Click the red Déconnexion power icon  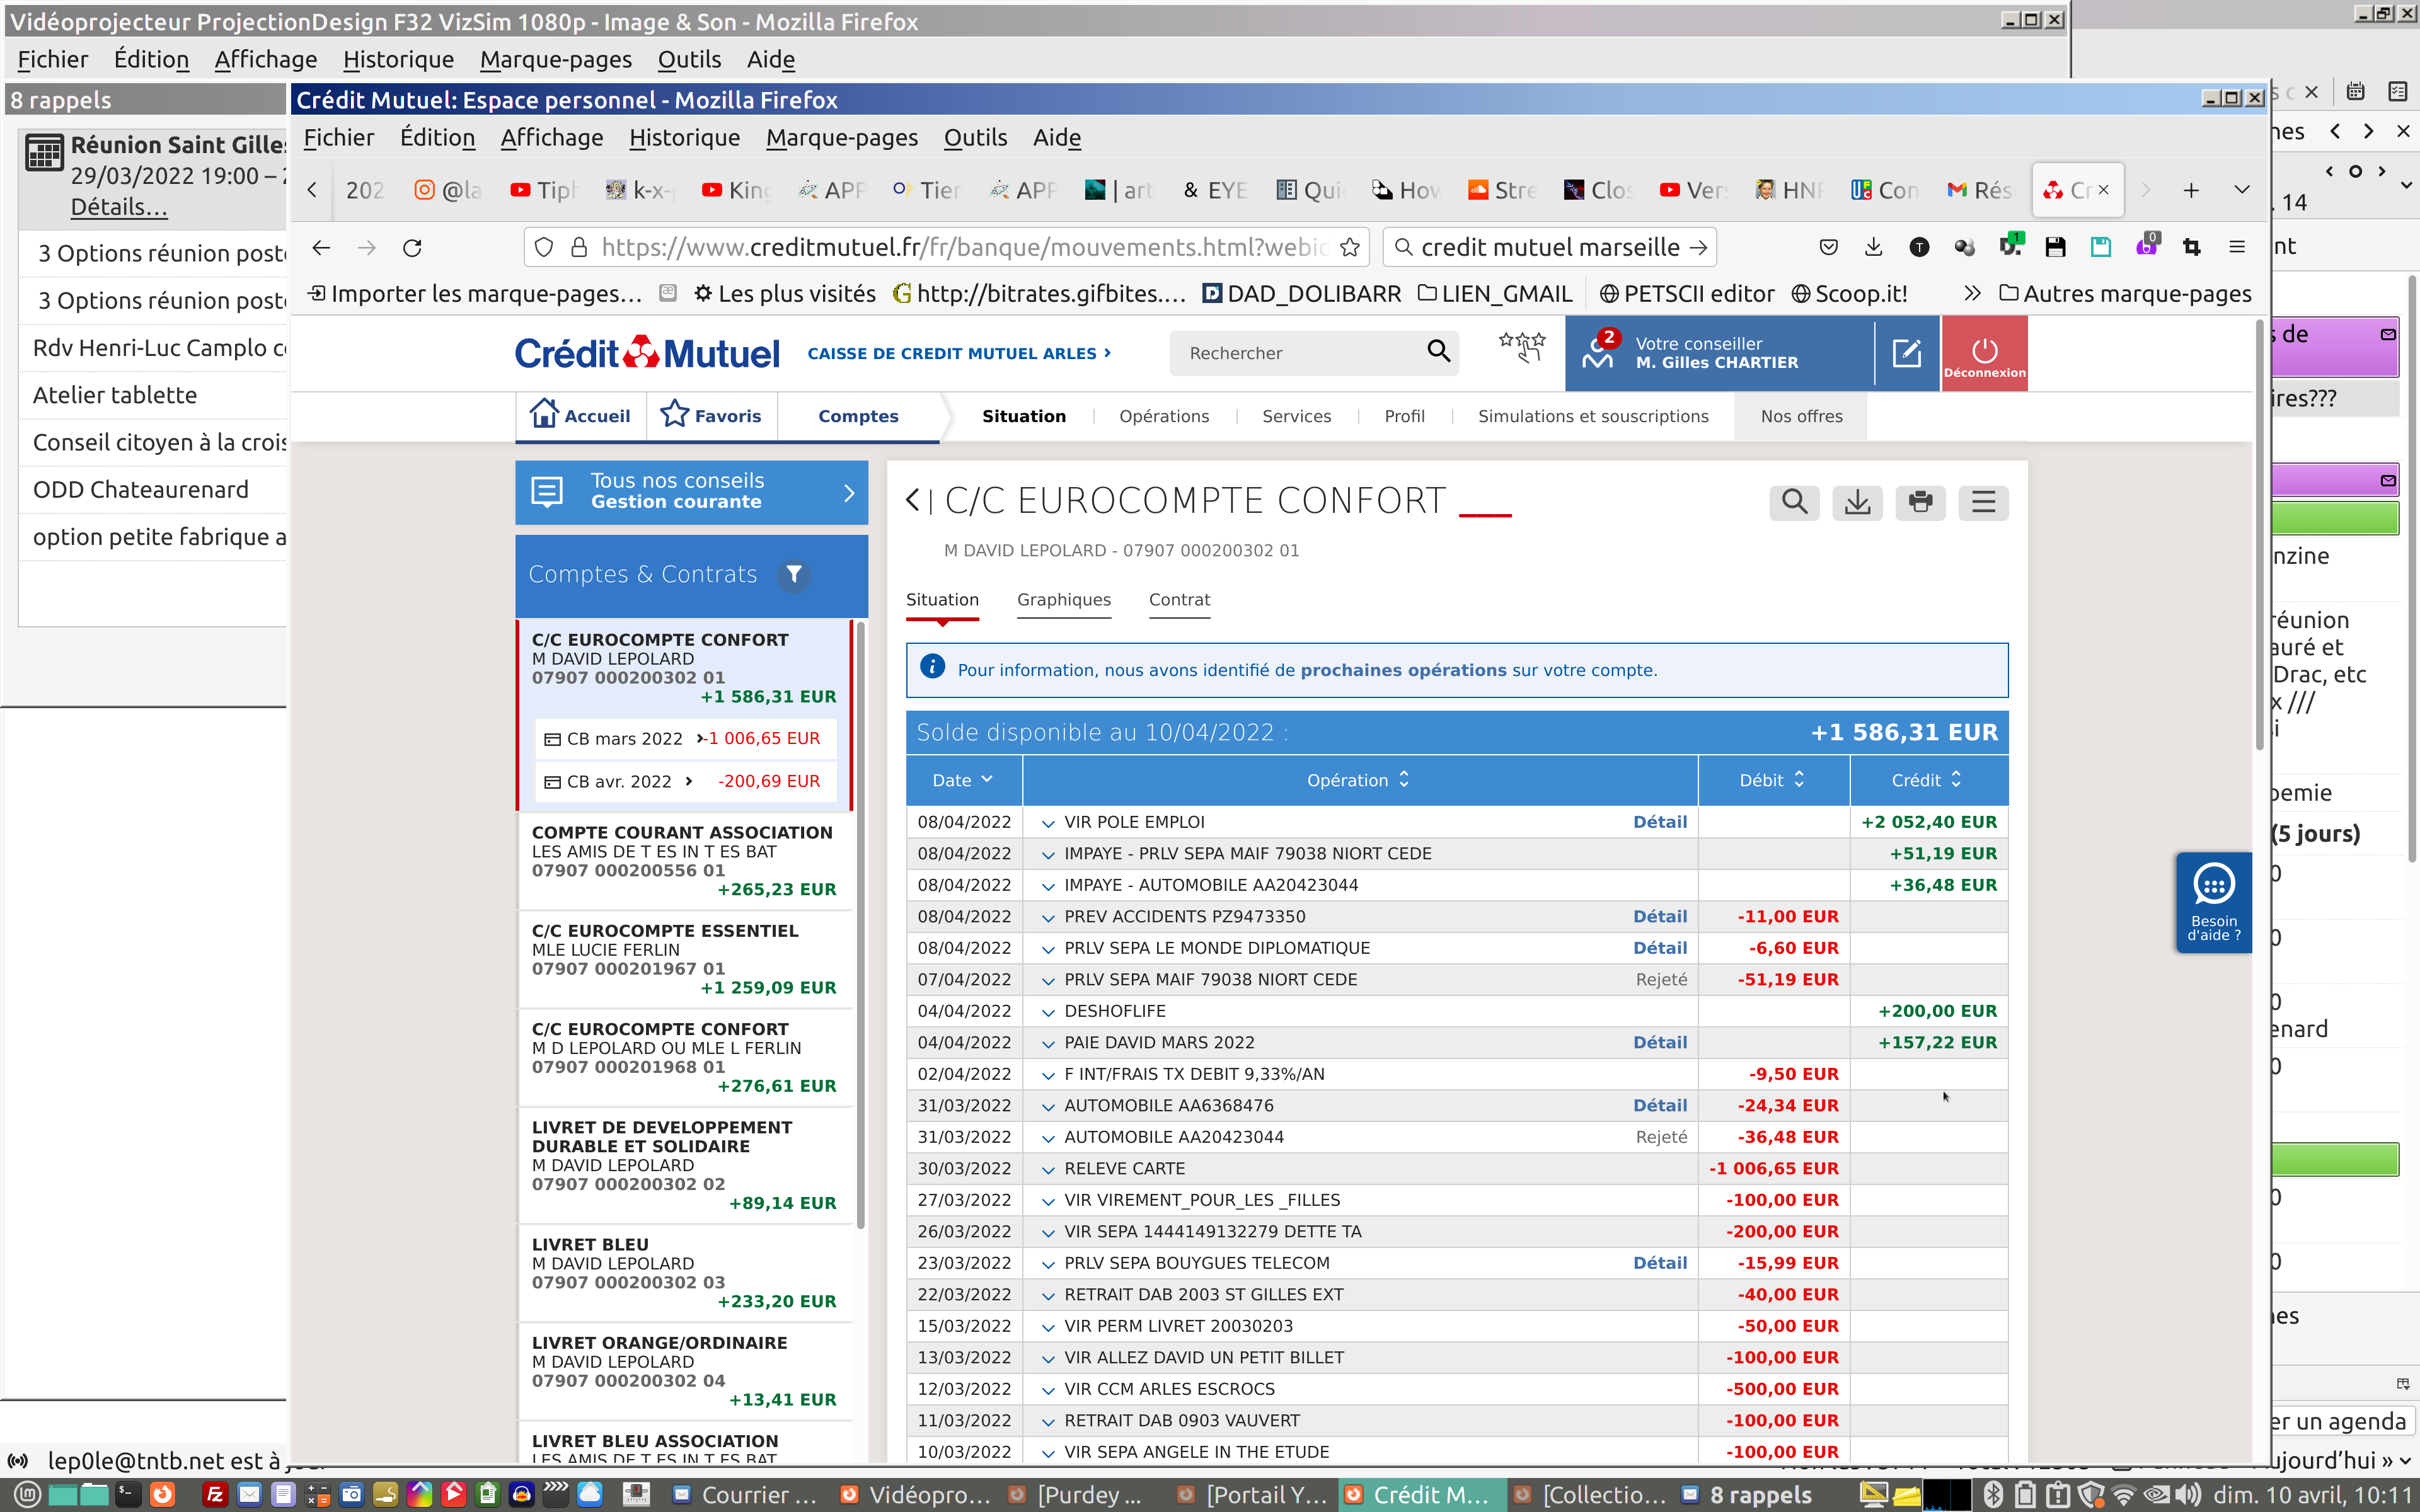pos(1984,352)
